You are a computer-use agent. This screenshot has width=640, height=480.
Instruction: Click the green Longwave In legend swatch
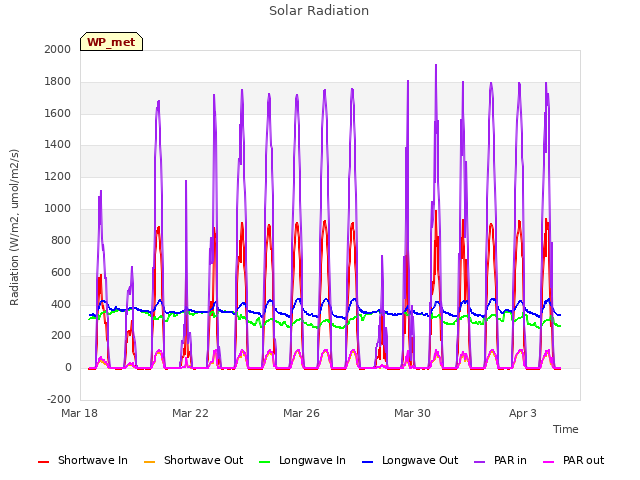point(265,462)
